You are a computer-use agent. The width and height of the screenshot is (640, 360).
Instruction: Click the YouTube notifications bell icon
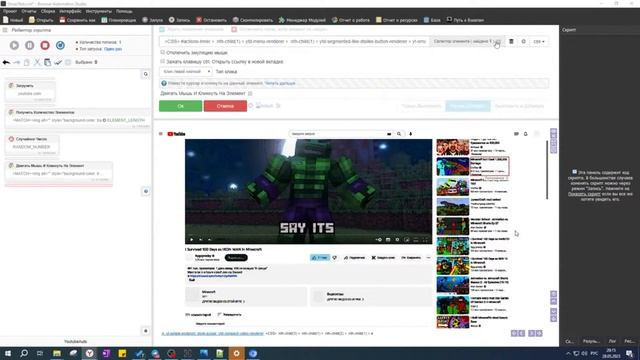click(526, 134)
